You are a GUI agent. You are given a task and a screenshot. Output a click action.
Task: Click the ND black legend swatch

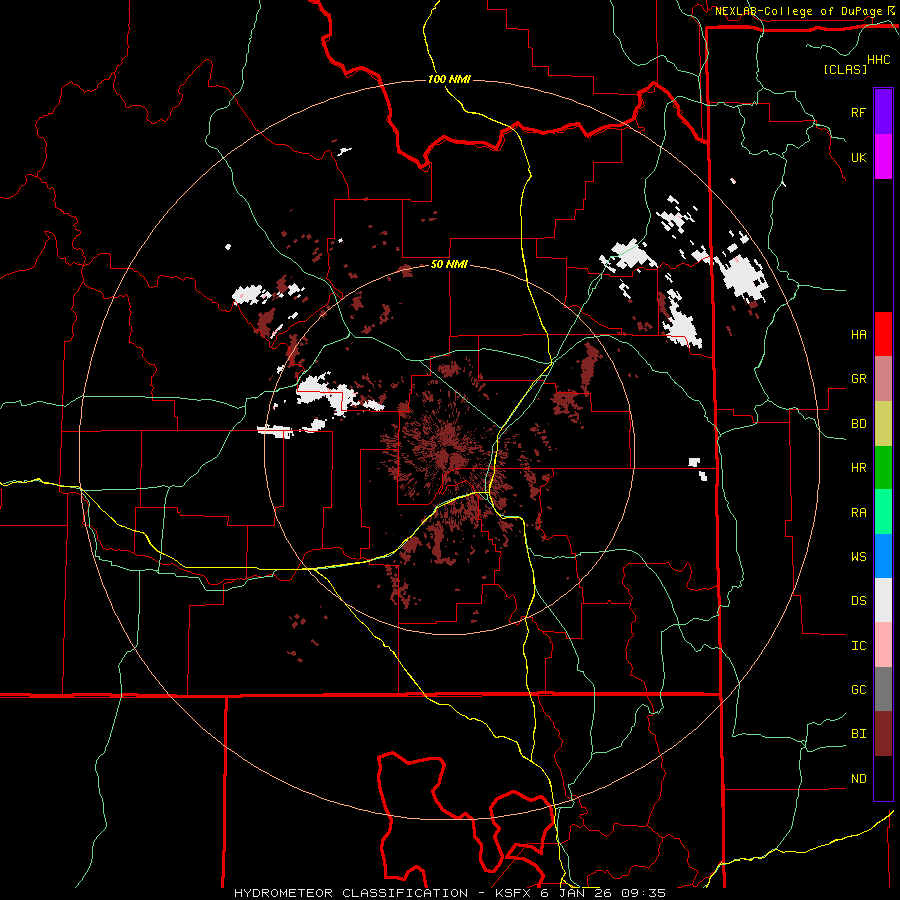(883, 778)
